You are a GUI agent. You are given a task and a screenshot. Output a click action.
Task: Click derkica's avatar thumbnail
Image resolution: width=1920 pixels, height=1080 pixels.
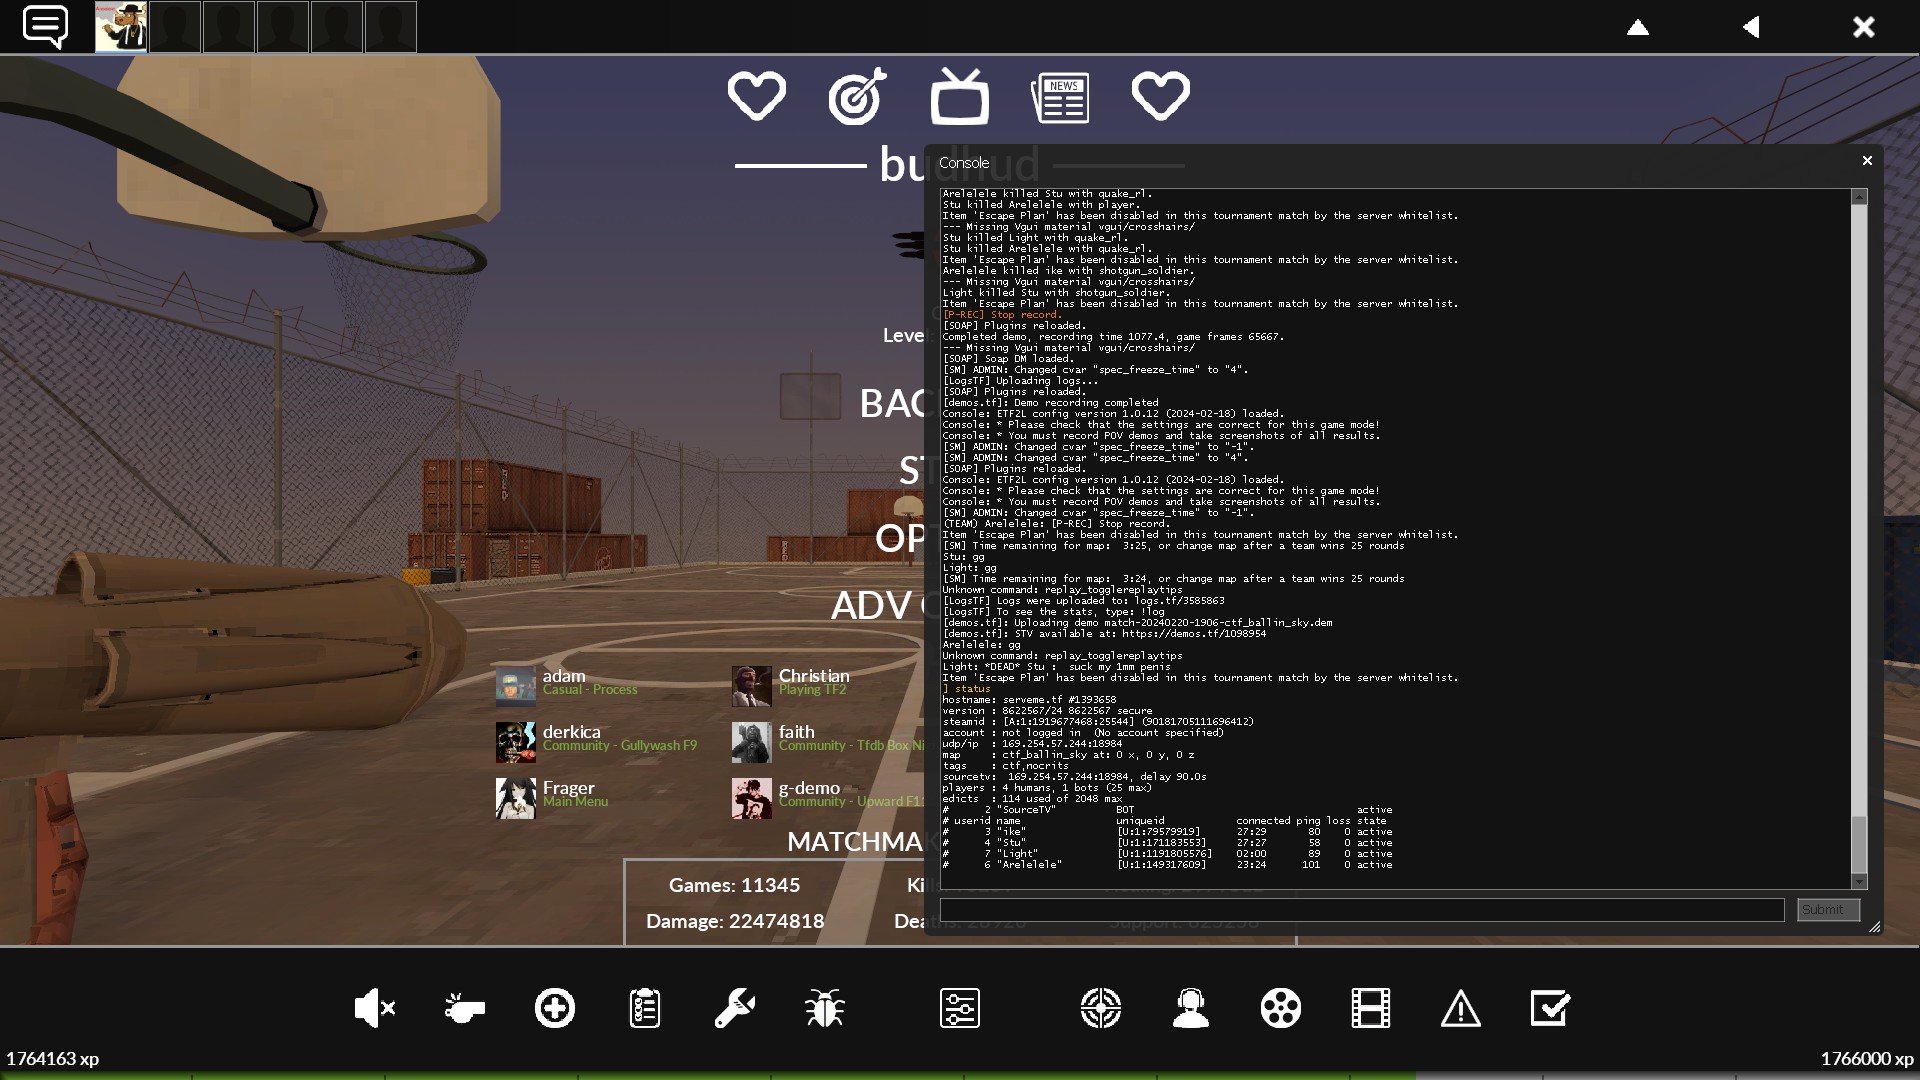[x=515, y=742]
